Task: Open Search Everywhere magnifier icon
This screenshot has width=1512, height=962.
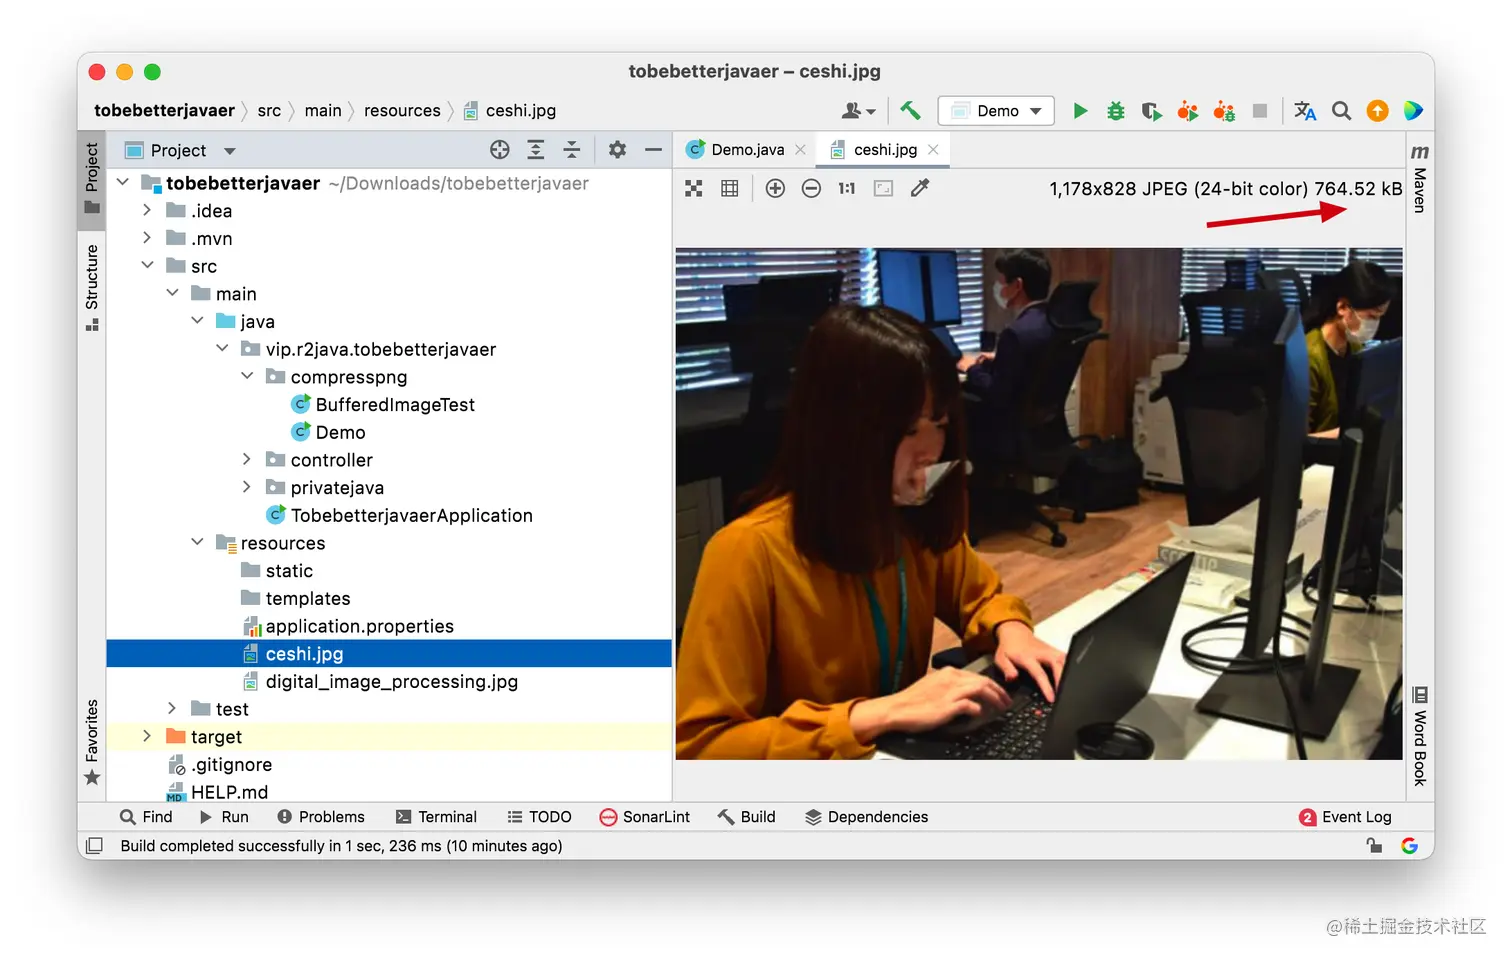Action: [1342, 111]
